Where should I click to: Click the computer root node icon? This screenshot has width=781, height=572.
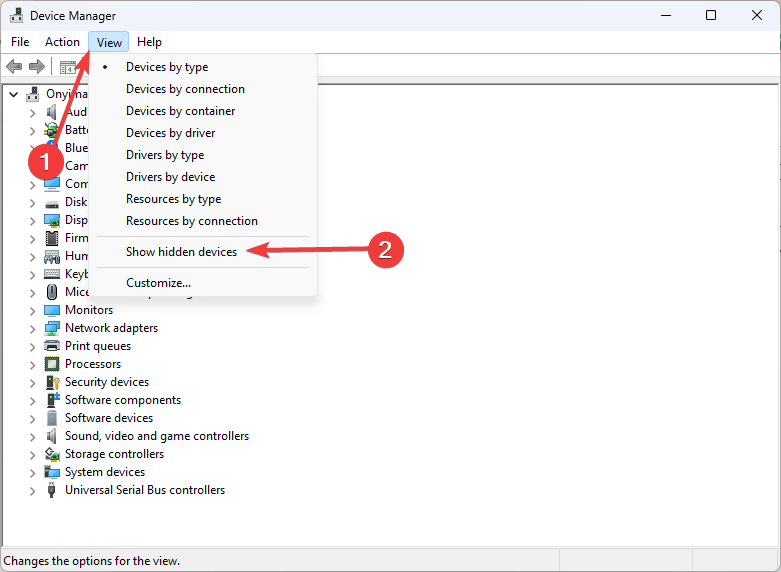[x=33, y=94]
